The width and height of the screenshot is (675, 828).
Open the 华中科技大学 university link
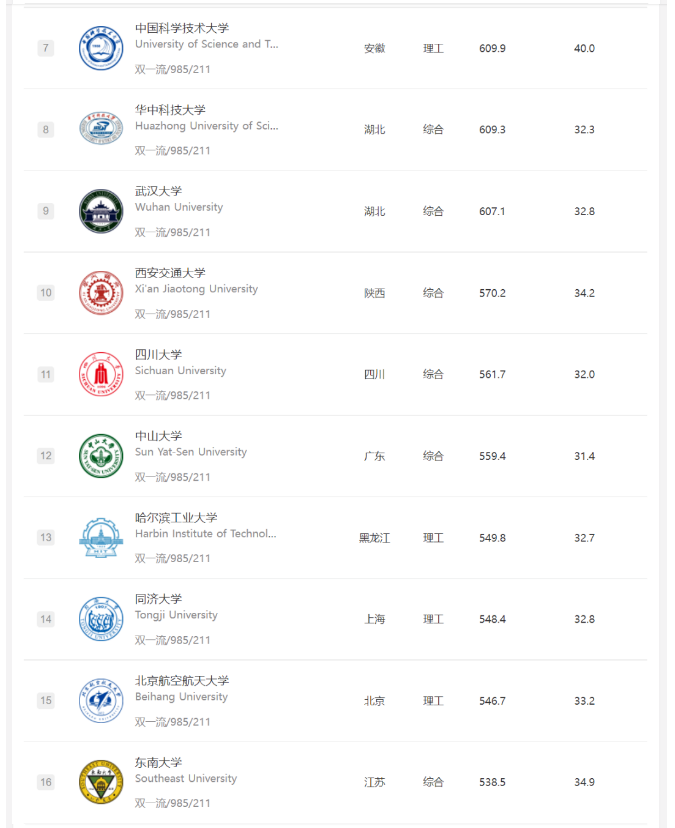coord(170,110)
